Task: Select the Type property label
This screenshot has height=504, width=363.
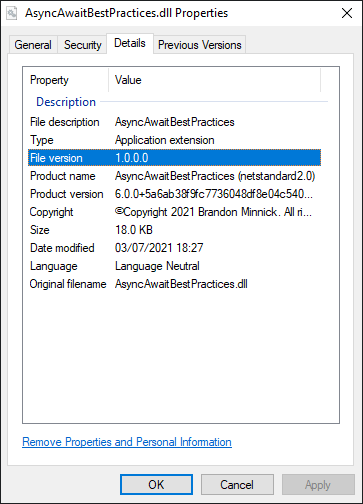Action: tap(42, 140)
